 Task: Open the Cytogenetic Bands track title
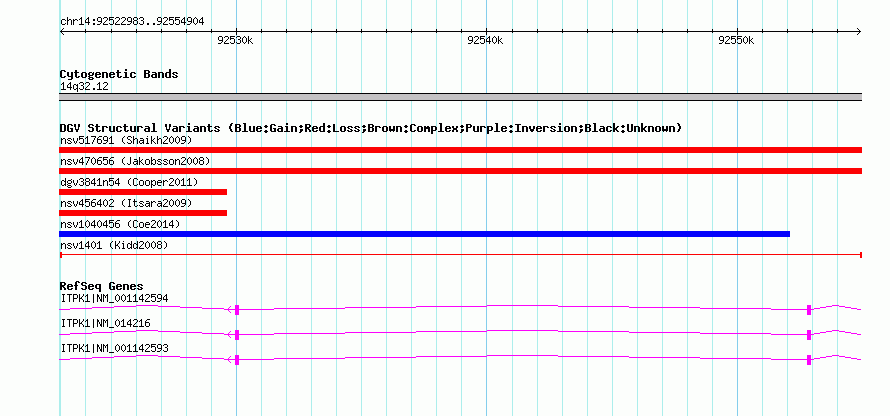point(119,74)
